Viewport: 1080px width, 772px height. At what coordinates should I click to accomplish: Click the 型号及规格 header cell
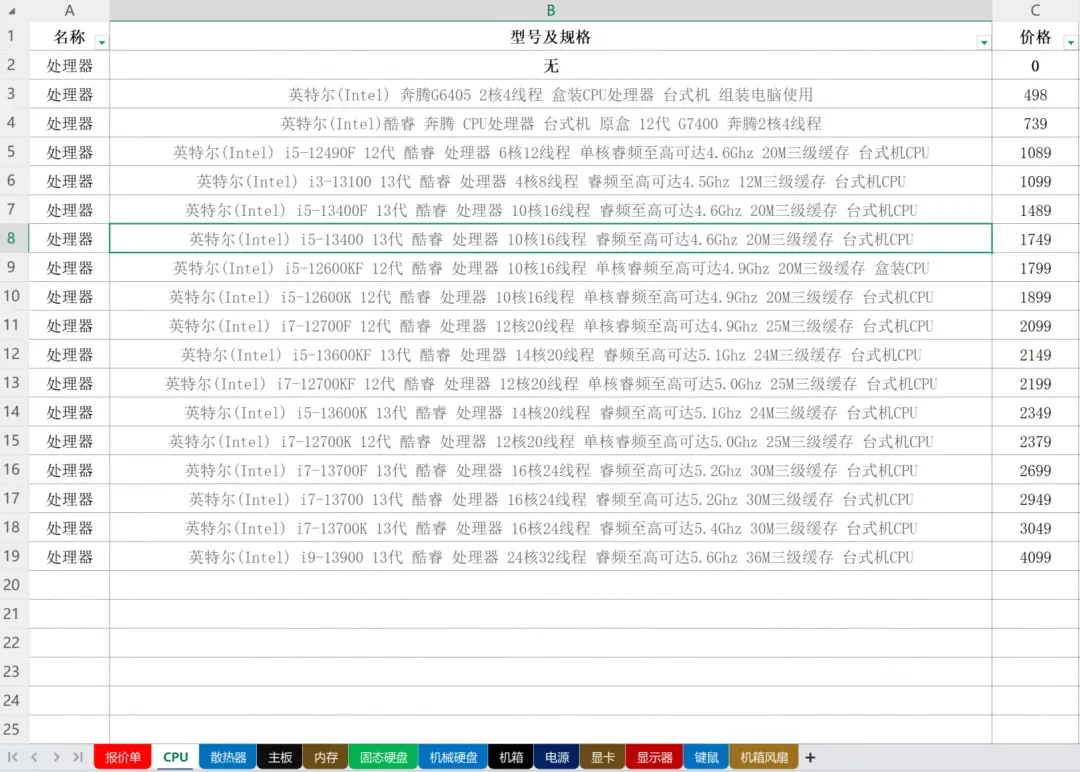point(550,36)
